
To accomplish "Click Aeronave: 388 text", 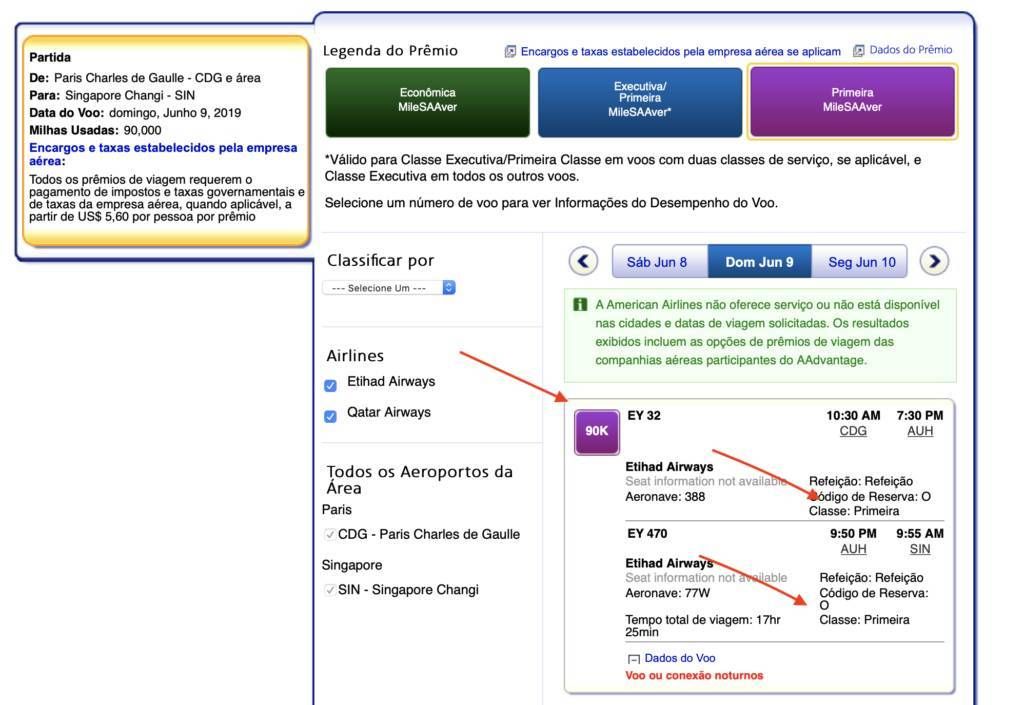I will 665,497.
